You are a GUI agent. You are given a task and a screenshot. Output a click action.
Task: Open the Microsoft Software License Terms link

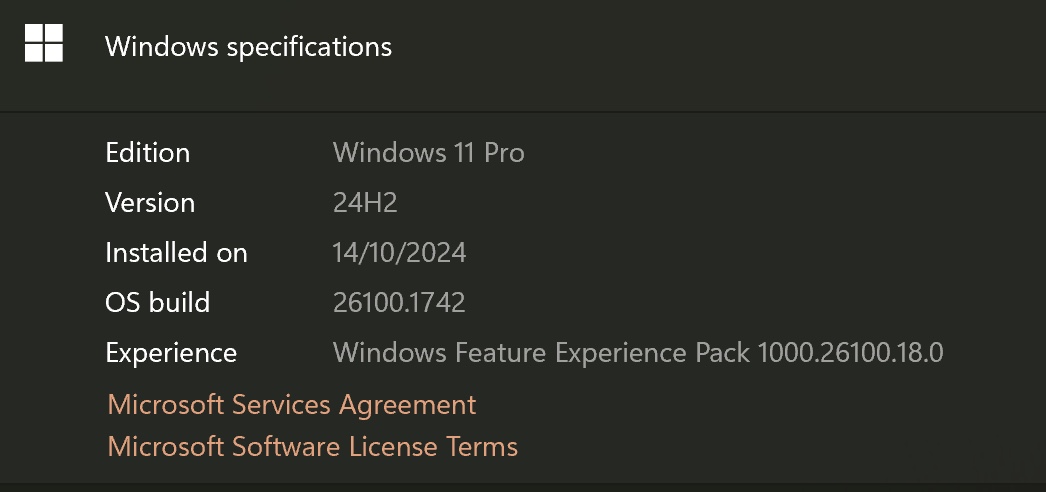pyautogui.click(x=312, y=446)
